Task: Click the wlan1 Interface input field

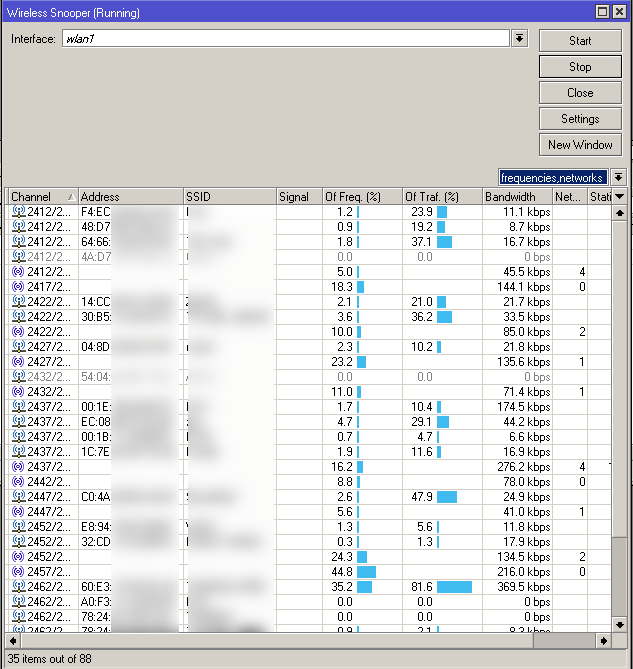Action: click(285, 38)
